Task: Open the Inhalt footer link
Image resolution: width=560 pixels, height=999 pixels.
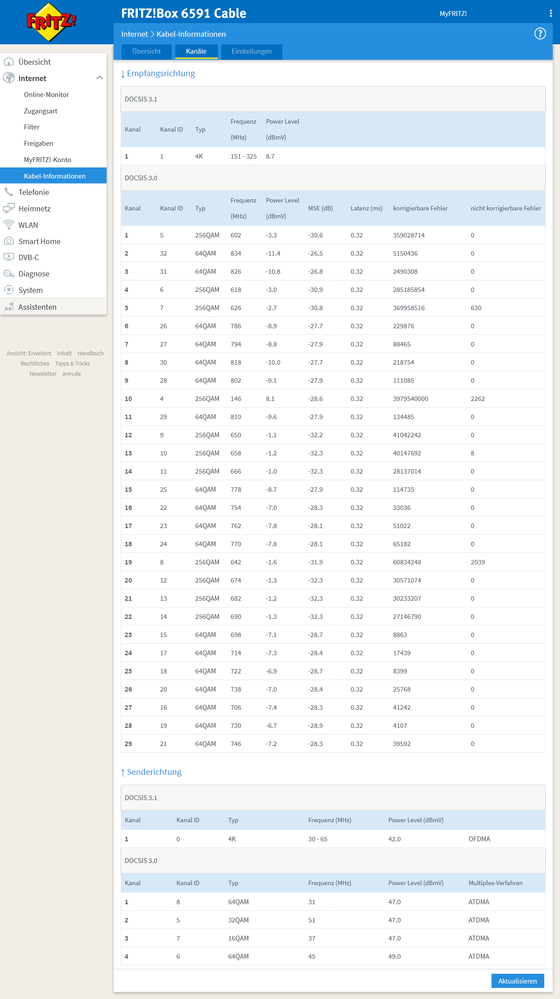Action: point(64,353)
